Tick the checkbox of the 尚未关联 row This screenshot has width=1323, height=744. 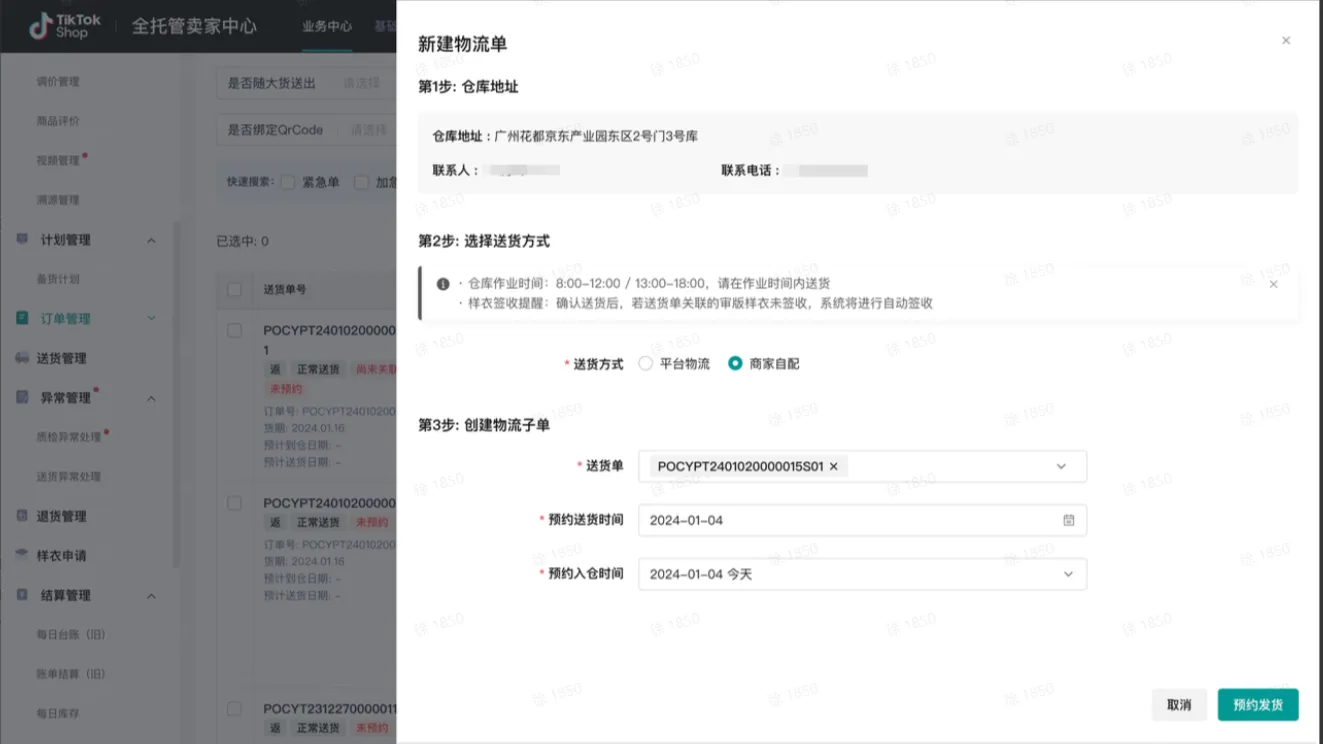pos(235,330)
